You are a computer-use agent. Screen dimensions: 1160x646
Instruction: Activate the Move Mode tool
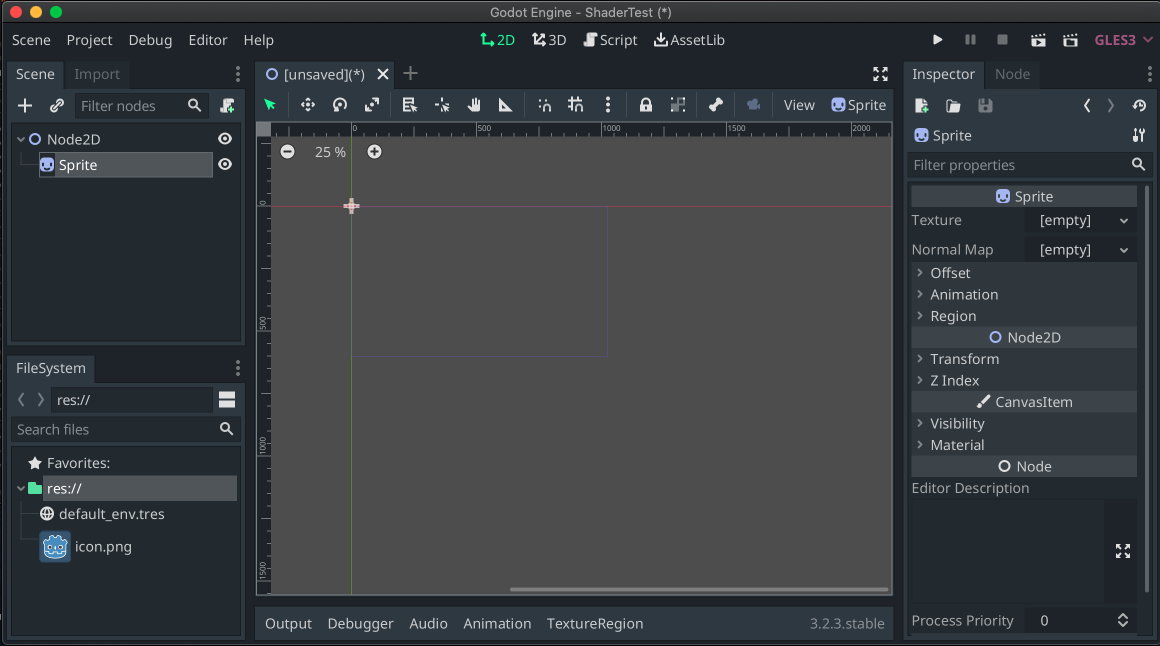pos(307,104)
